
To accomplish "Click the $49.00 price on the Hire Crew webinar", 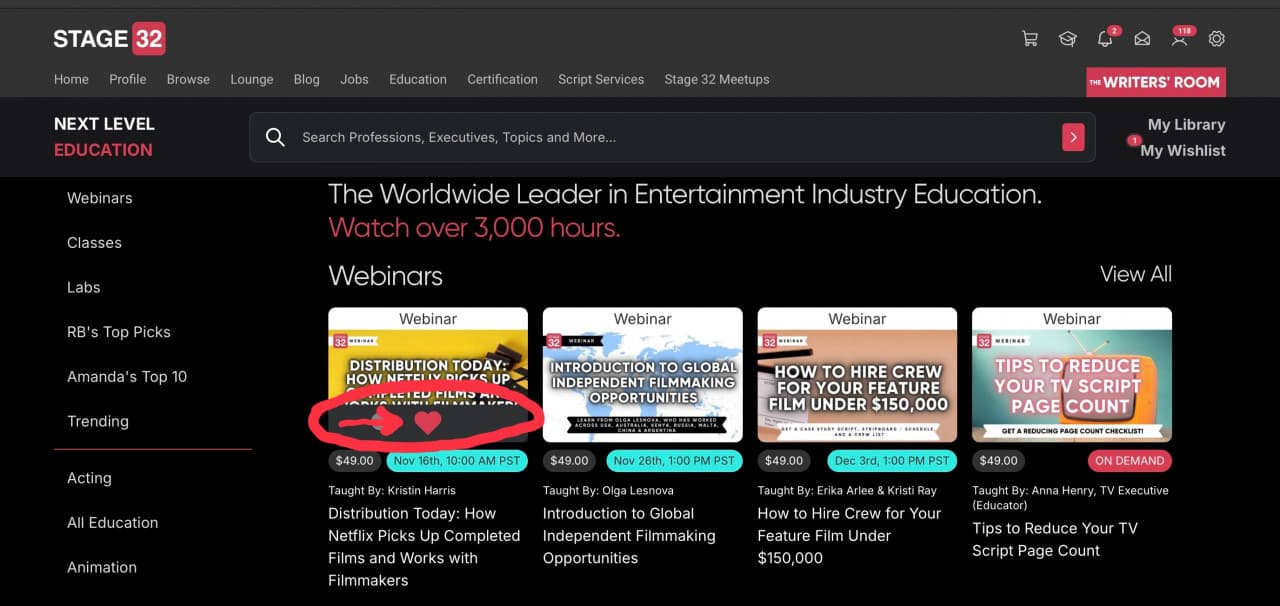I will tap(784, 461).
